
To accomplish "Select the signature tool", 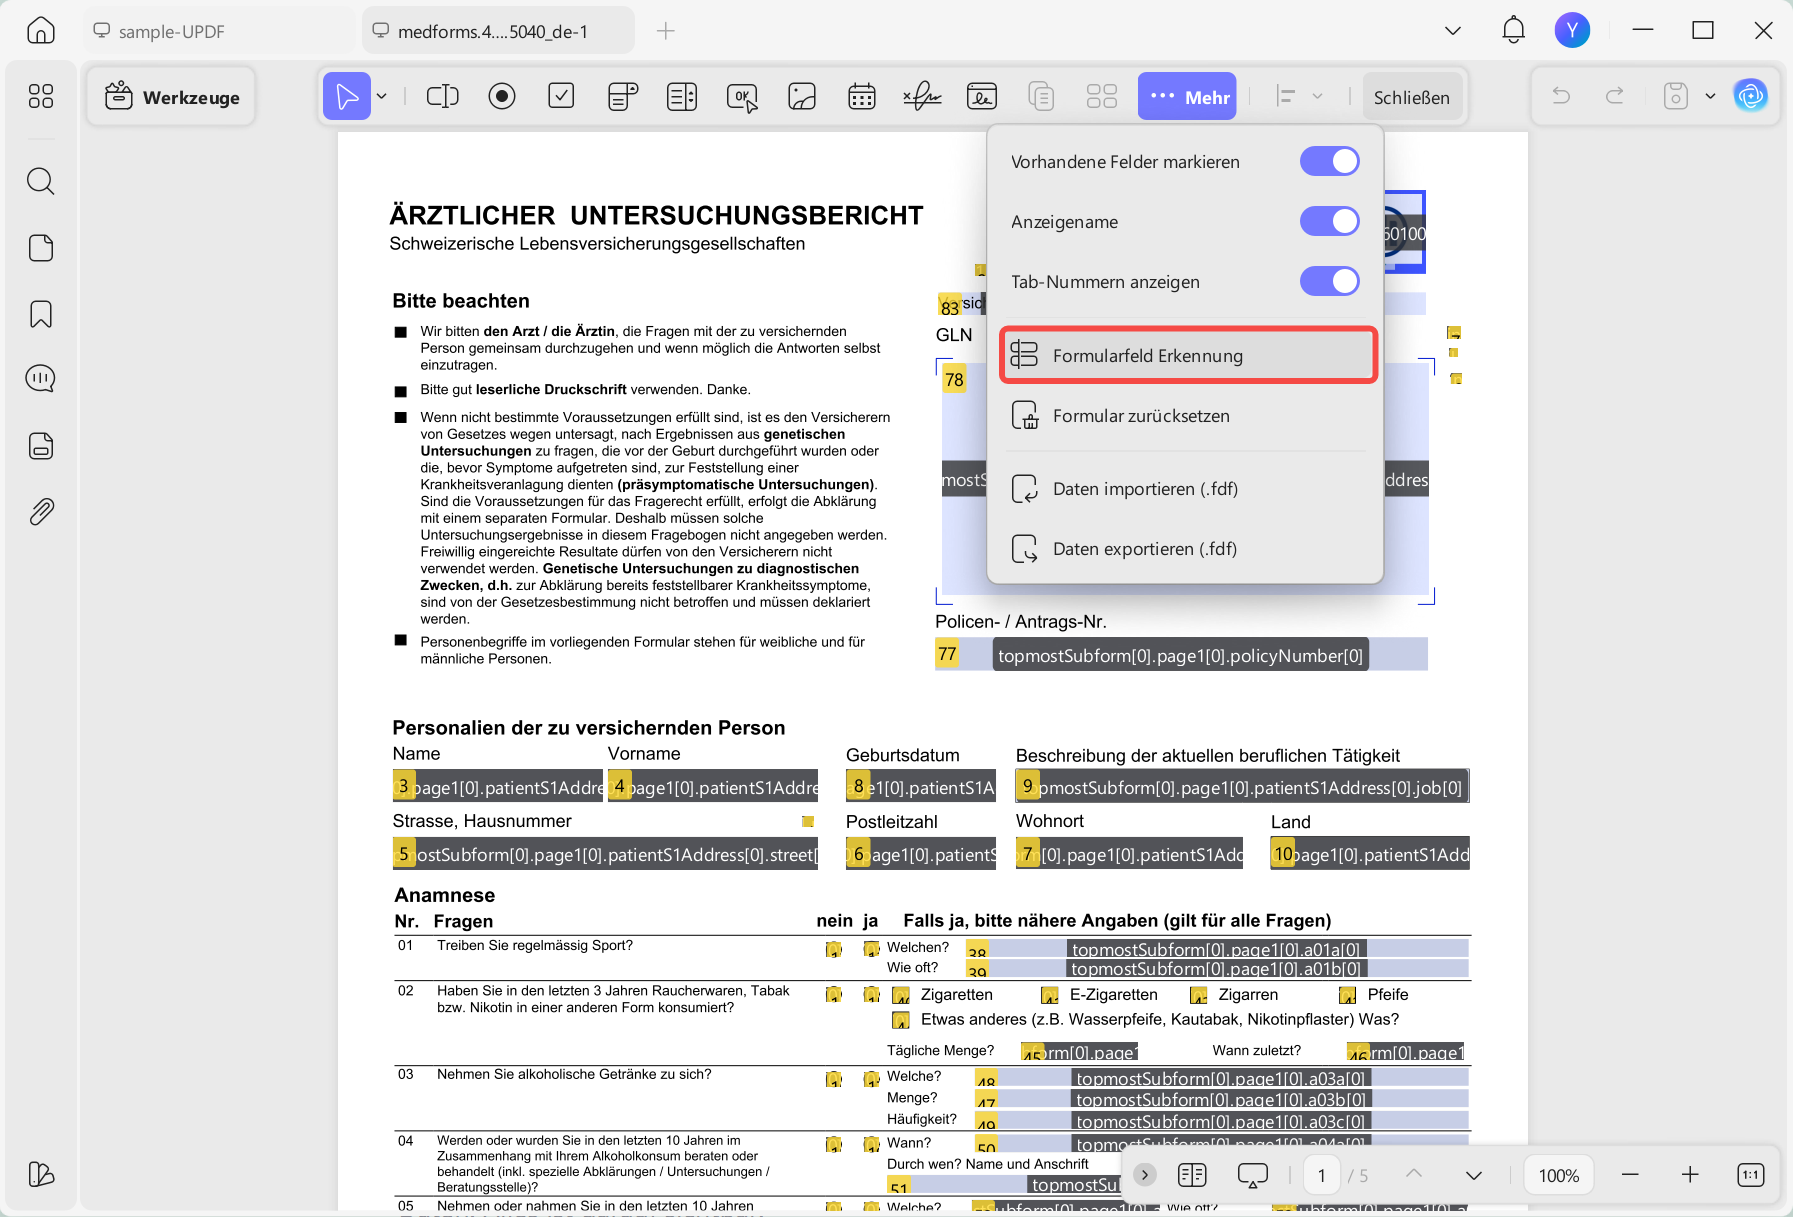I will 922,97.
